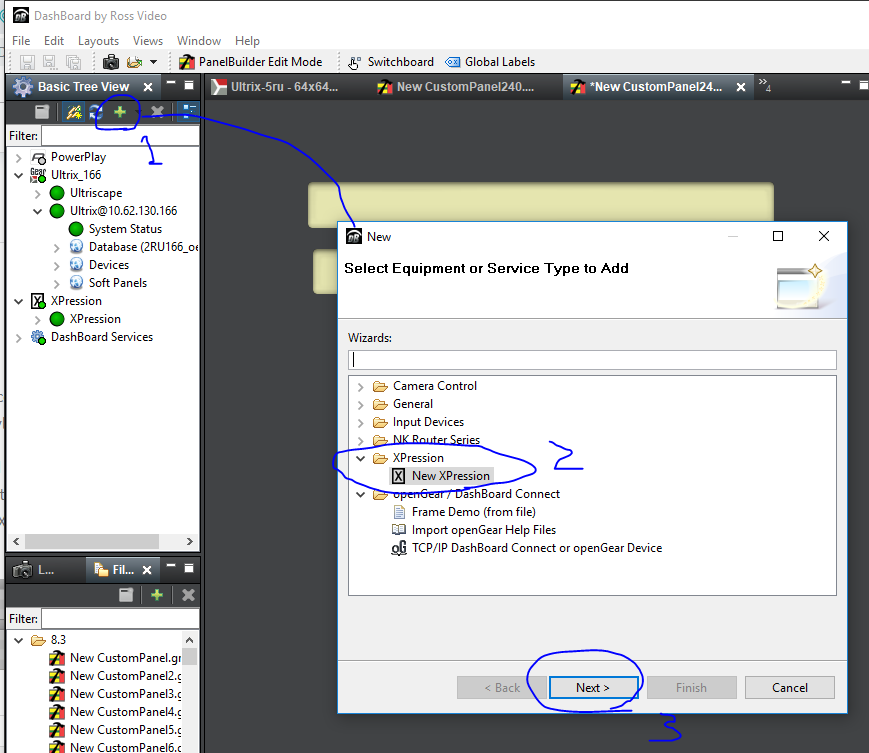Click green plus in the File Navigator panel

(157, 595)
